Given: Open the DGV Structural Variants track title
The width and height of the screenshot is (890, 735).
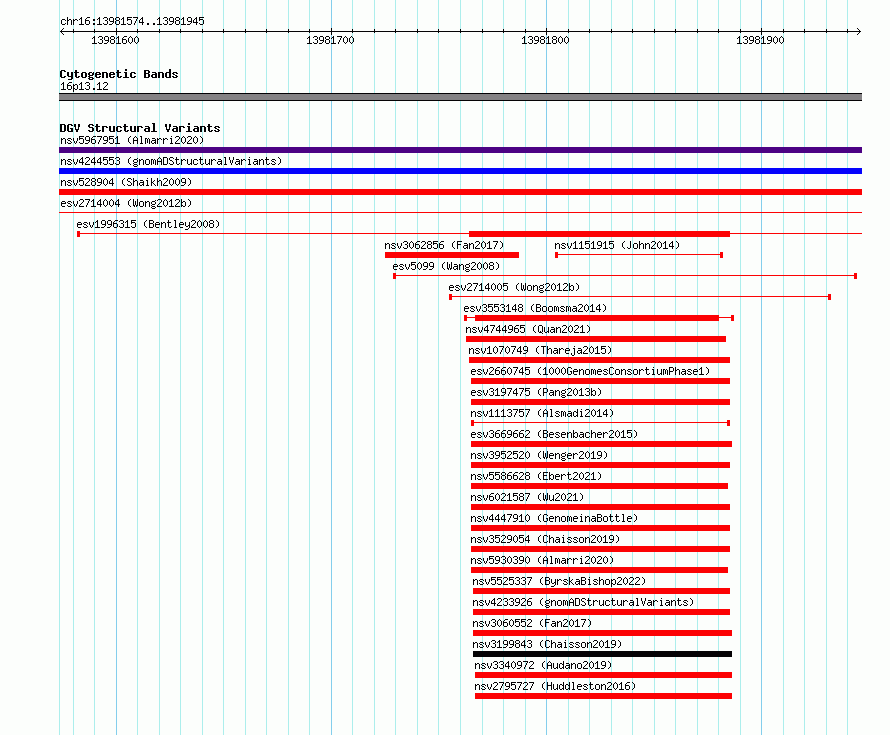Looking at the screenshot, I should tap(140, 128).
